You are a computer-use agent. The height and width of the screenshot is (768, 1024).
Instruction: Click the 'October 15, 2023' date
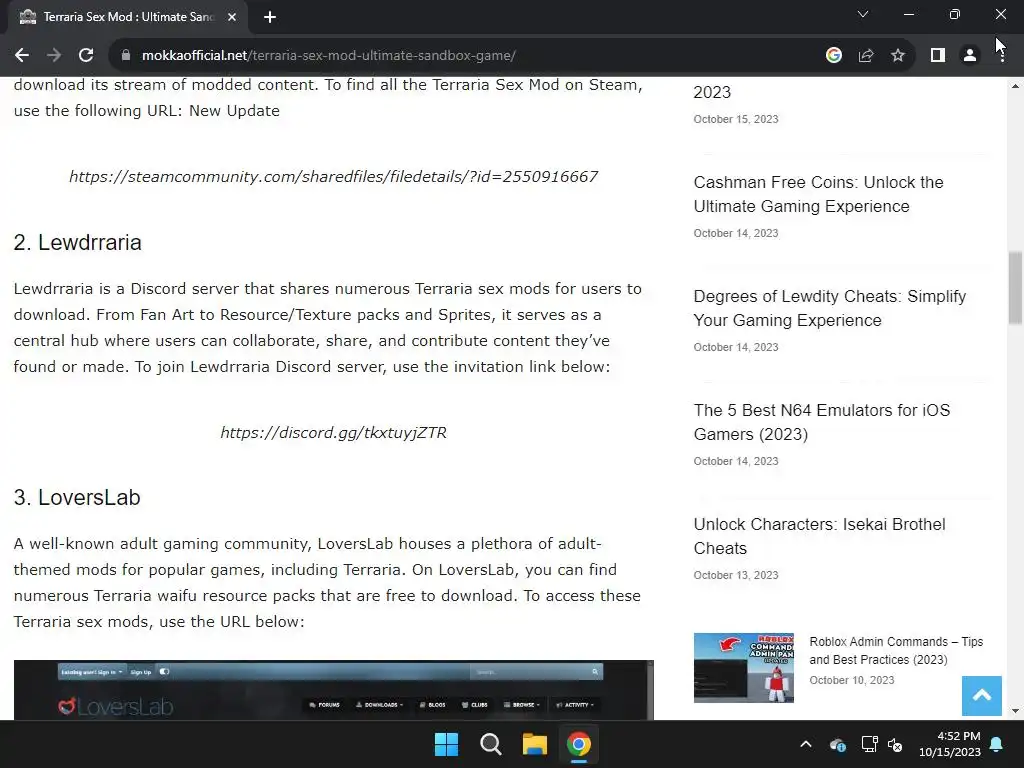tap(736, 119)
